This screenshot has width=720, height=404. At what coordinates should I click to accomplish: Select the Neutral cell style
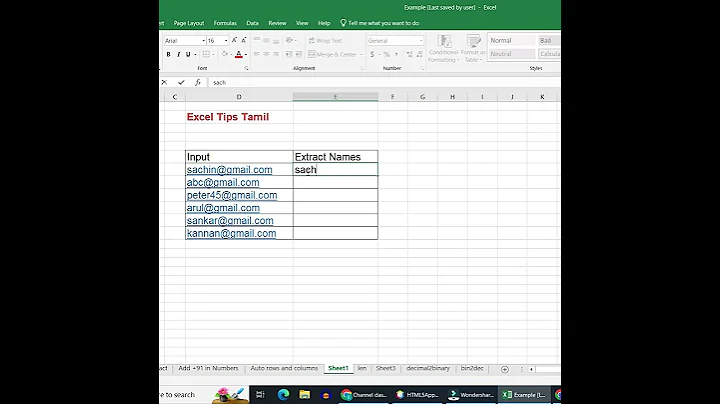512,54
